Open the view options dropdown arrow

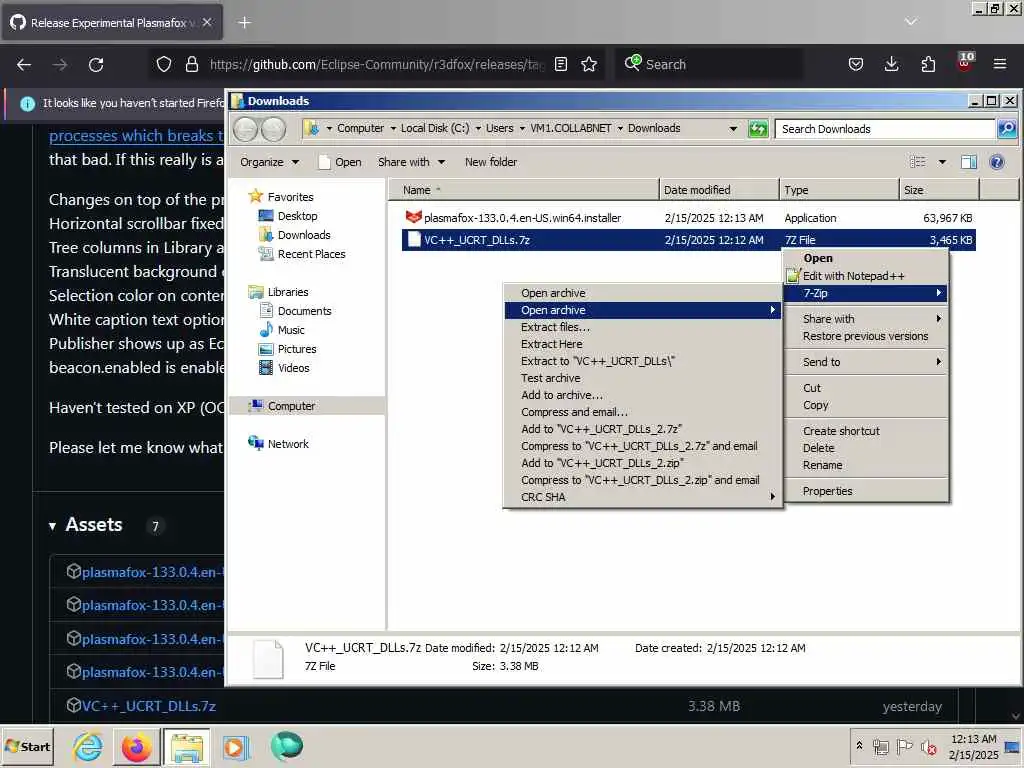(942, 162)
